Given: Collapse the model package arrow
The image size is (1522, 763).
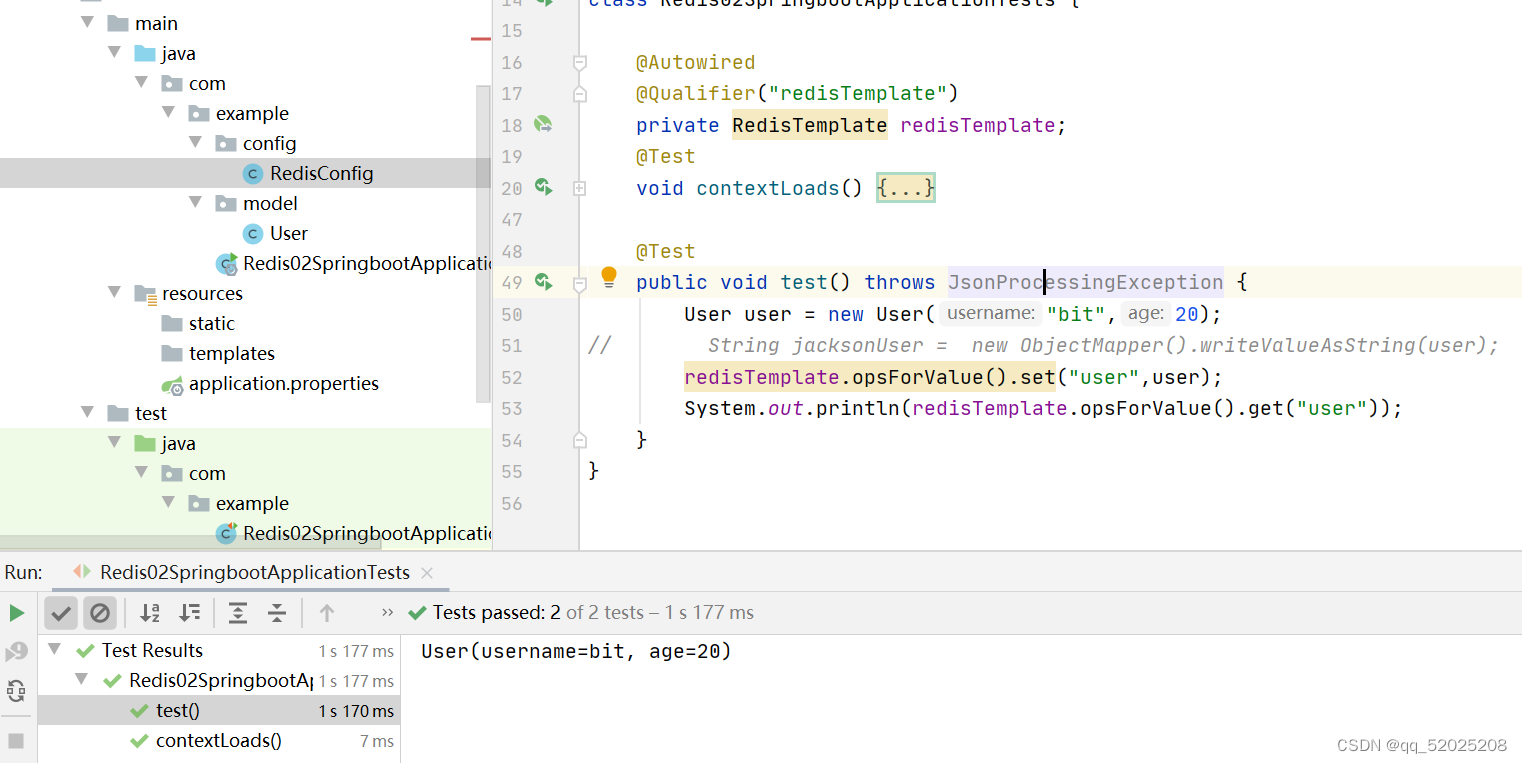Looking at the screenshot, I should (x=195, y=203).
